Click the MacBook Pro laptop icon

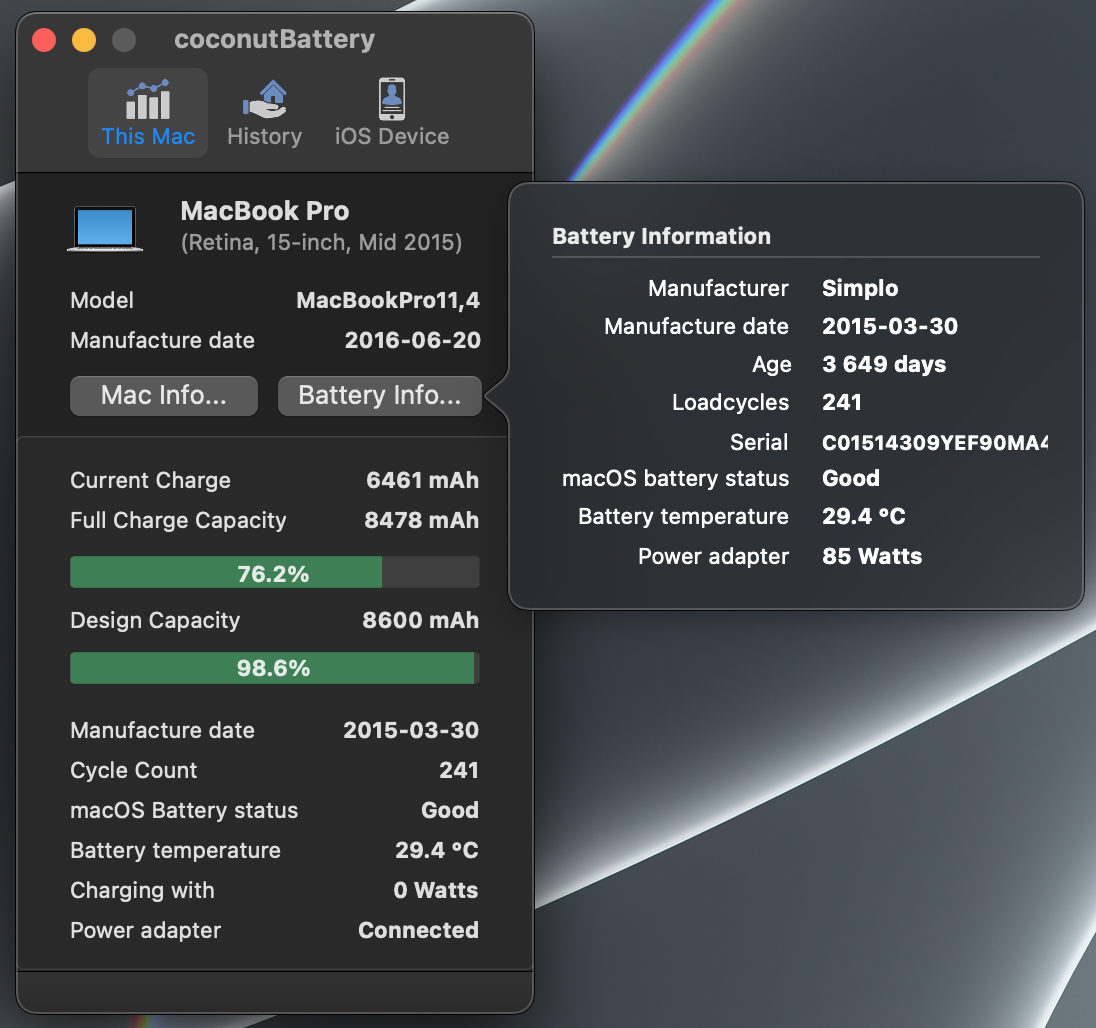(x=105, y=229)
